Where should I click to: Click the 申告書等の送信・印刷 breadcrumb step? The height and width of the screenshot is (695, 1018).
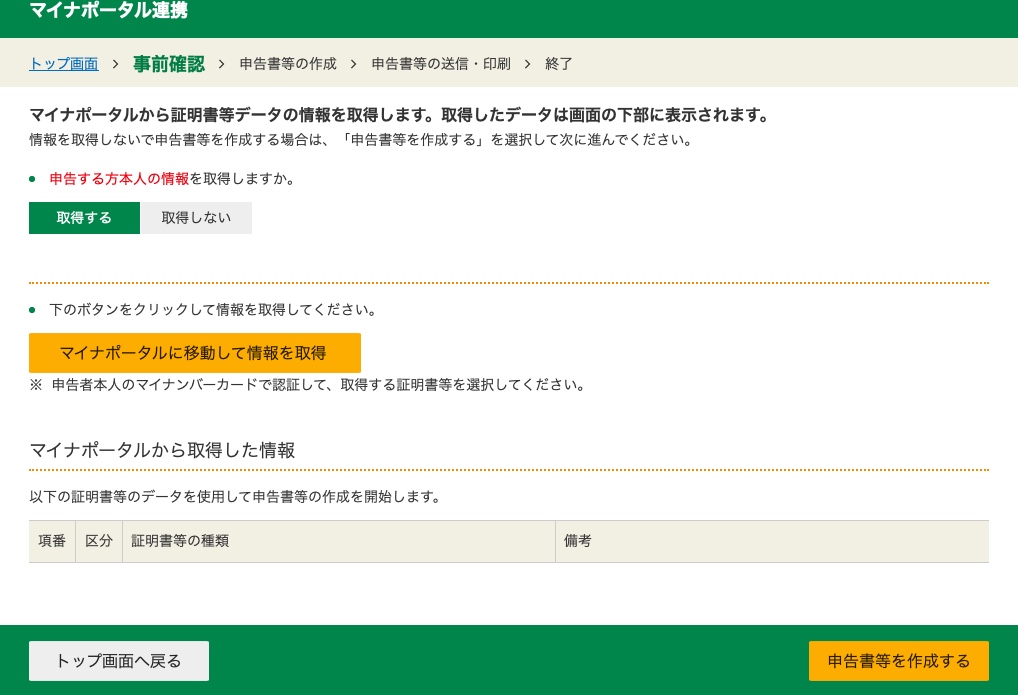(441, 64)
